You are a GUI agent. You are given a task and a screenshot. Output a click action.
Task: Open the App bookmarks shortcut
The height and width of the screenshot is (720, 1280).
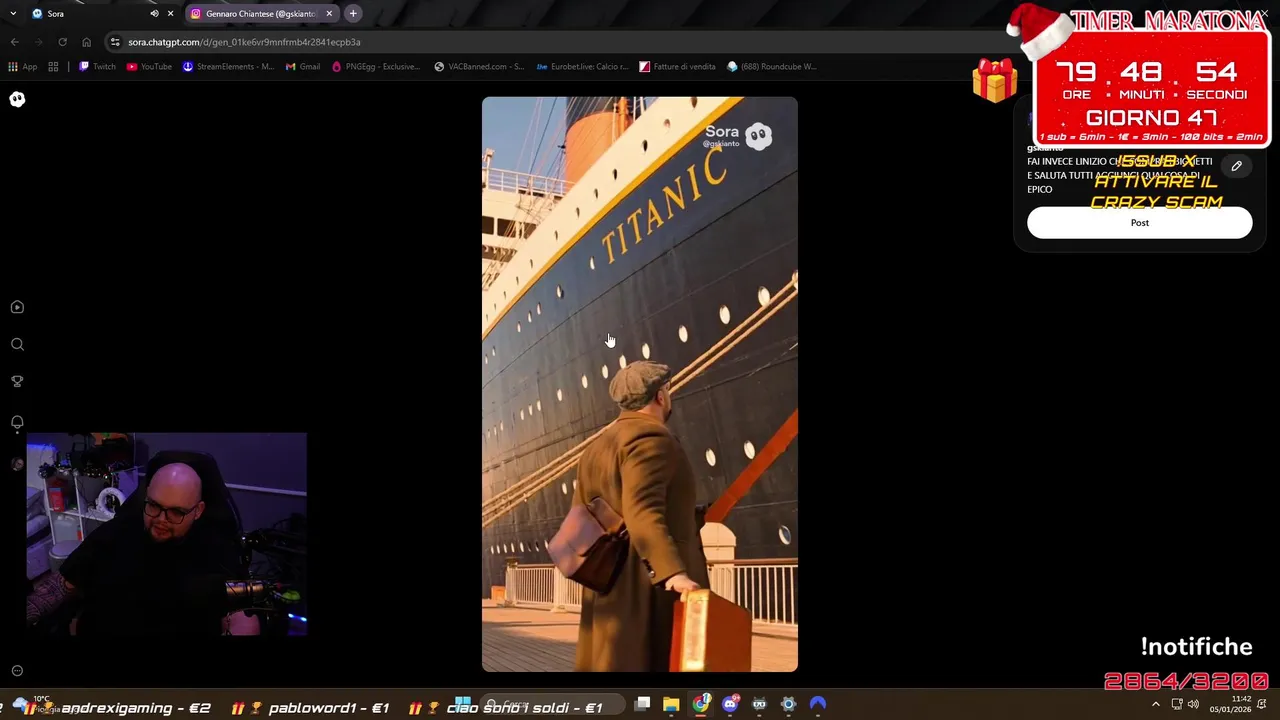click(22, 67)
